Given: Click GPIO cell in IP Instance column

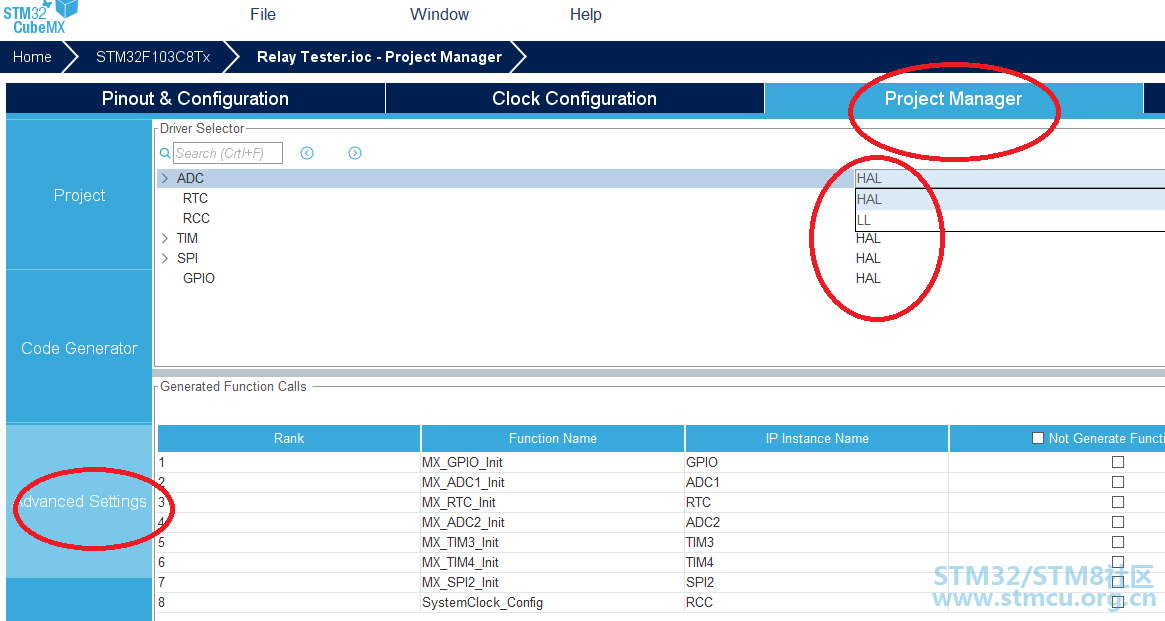Looking at the screenshot, I should click(817, 462).
